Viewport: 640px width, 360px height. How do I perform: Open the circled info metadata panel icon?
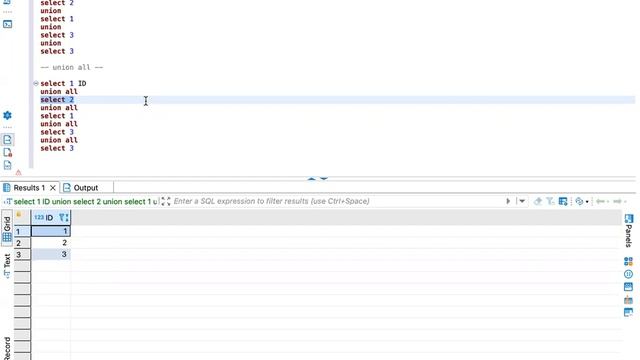(x=628, y=274)
